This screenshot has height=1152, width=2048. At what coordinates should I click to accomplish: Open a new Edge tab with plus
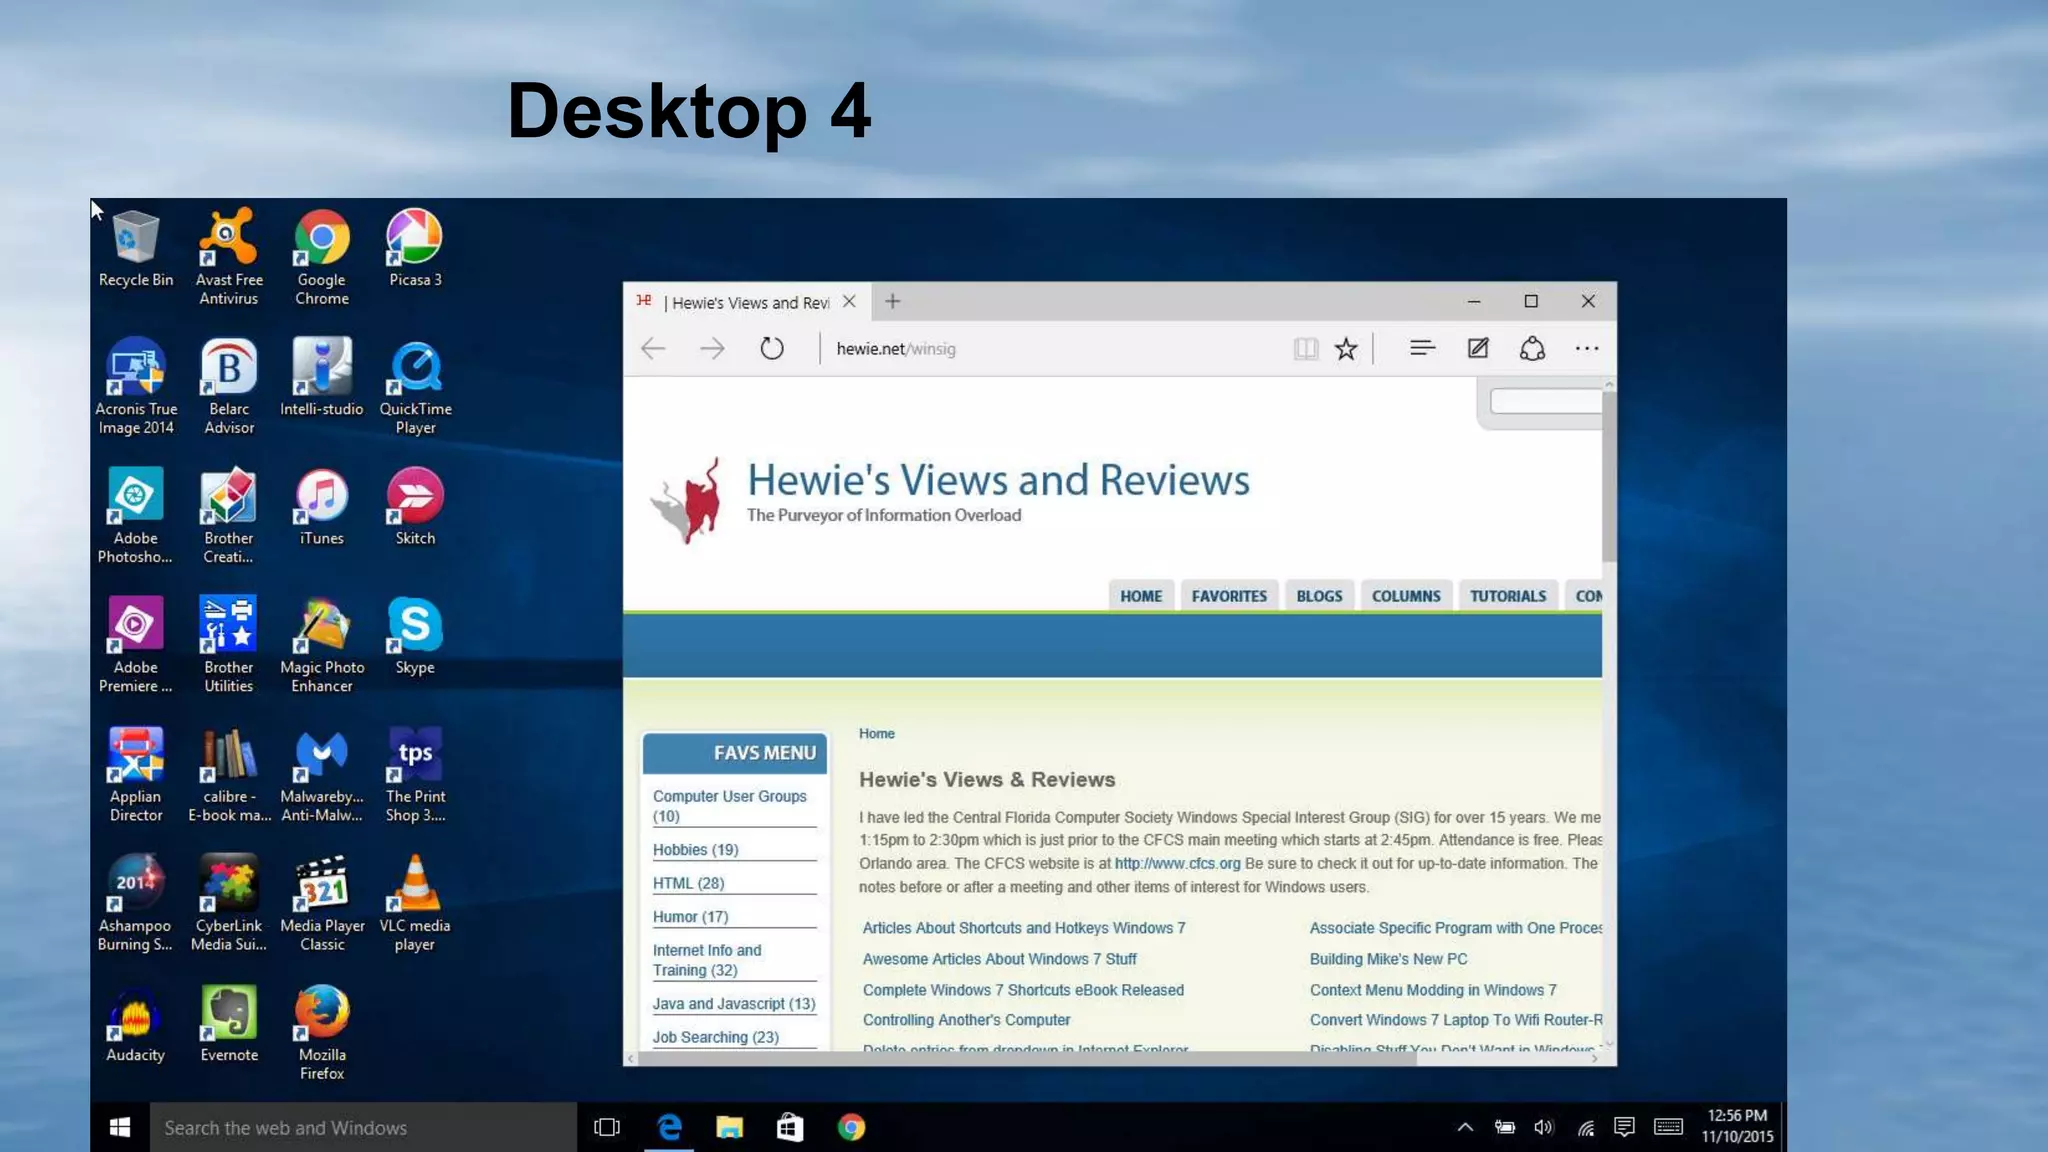click(x=892, y=301)
